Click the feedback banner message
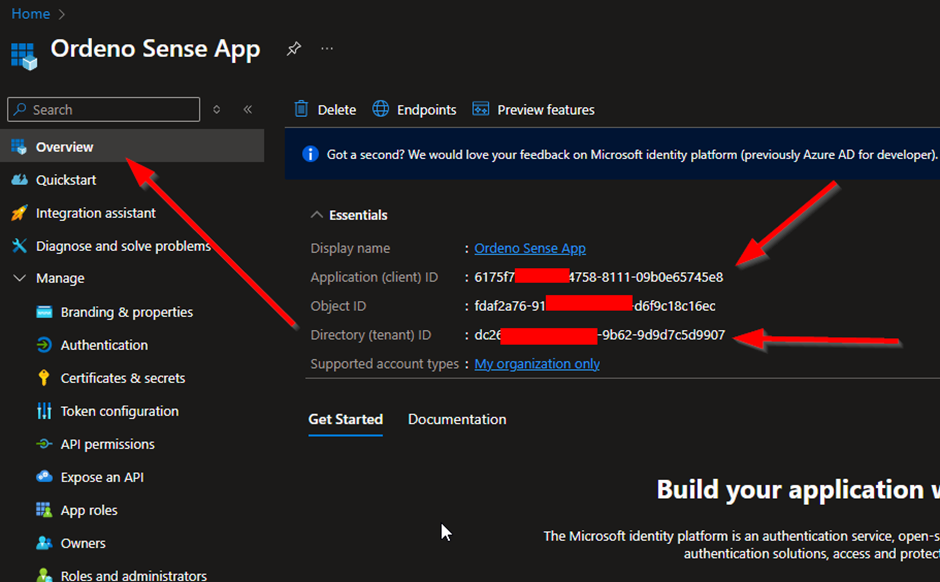This screenshot has width=940, height=582. point(632,155)
